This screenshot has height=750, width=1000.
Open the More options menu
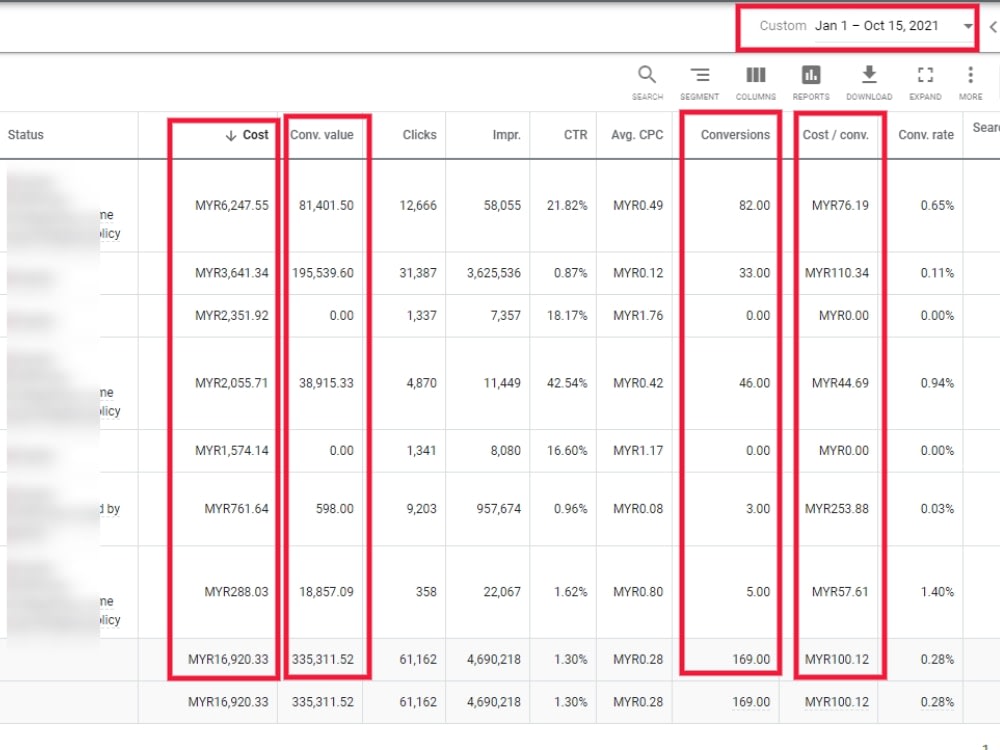click(970, 75)
